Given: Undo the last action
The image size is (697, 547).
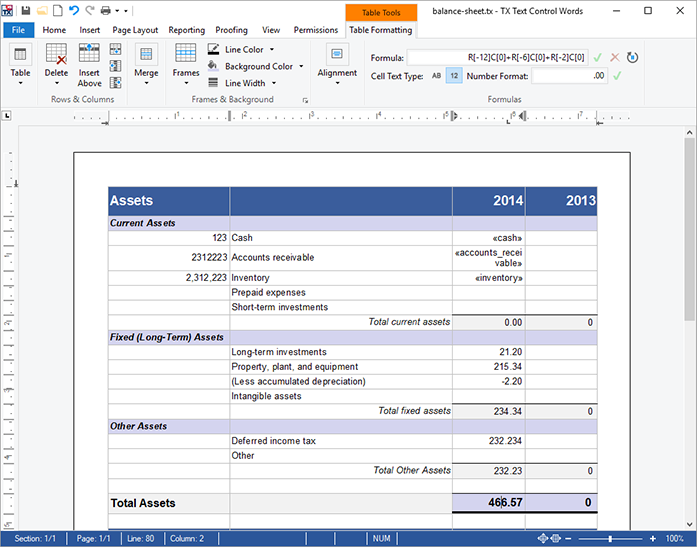Looking at the screenshot, I should coord(74,11).
